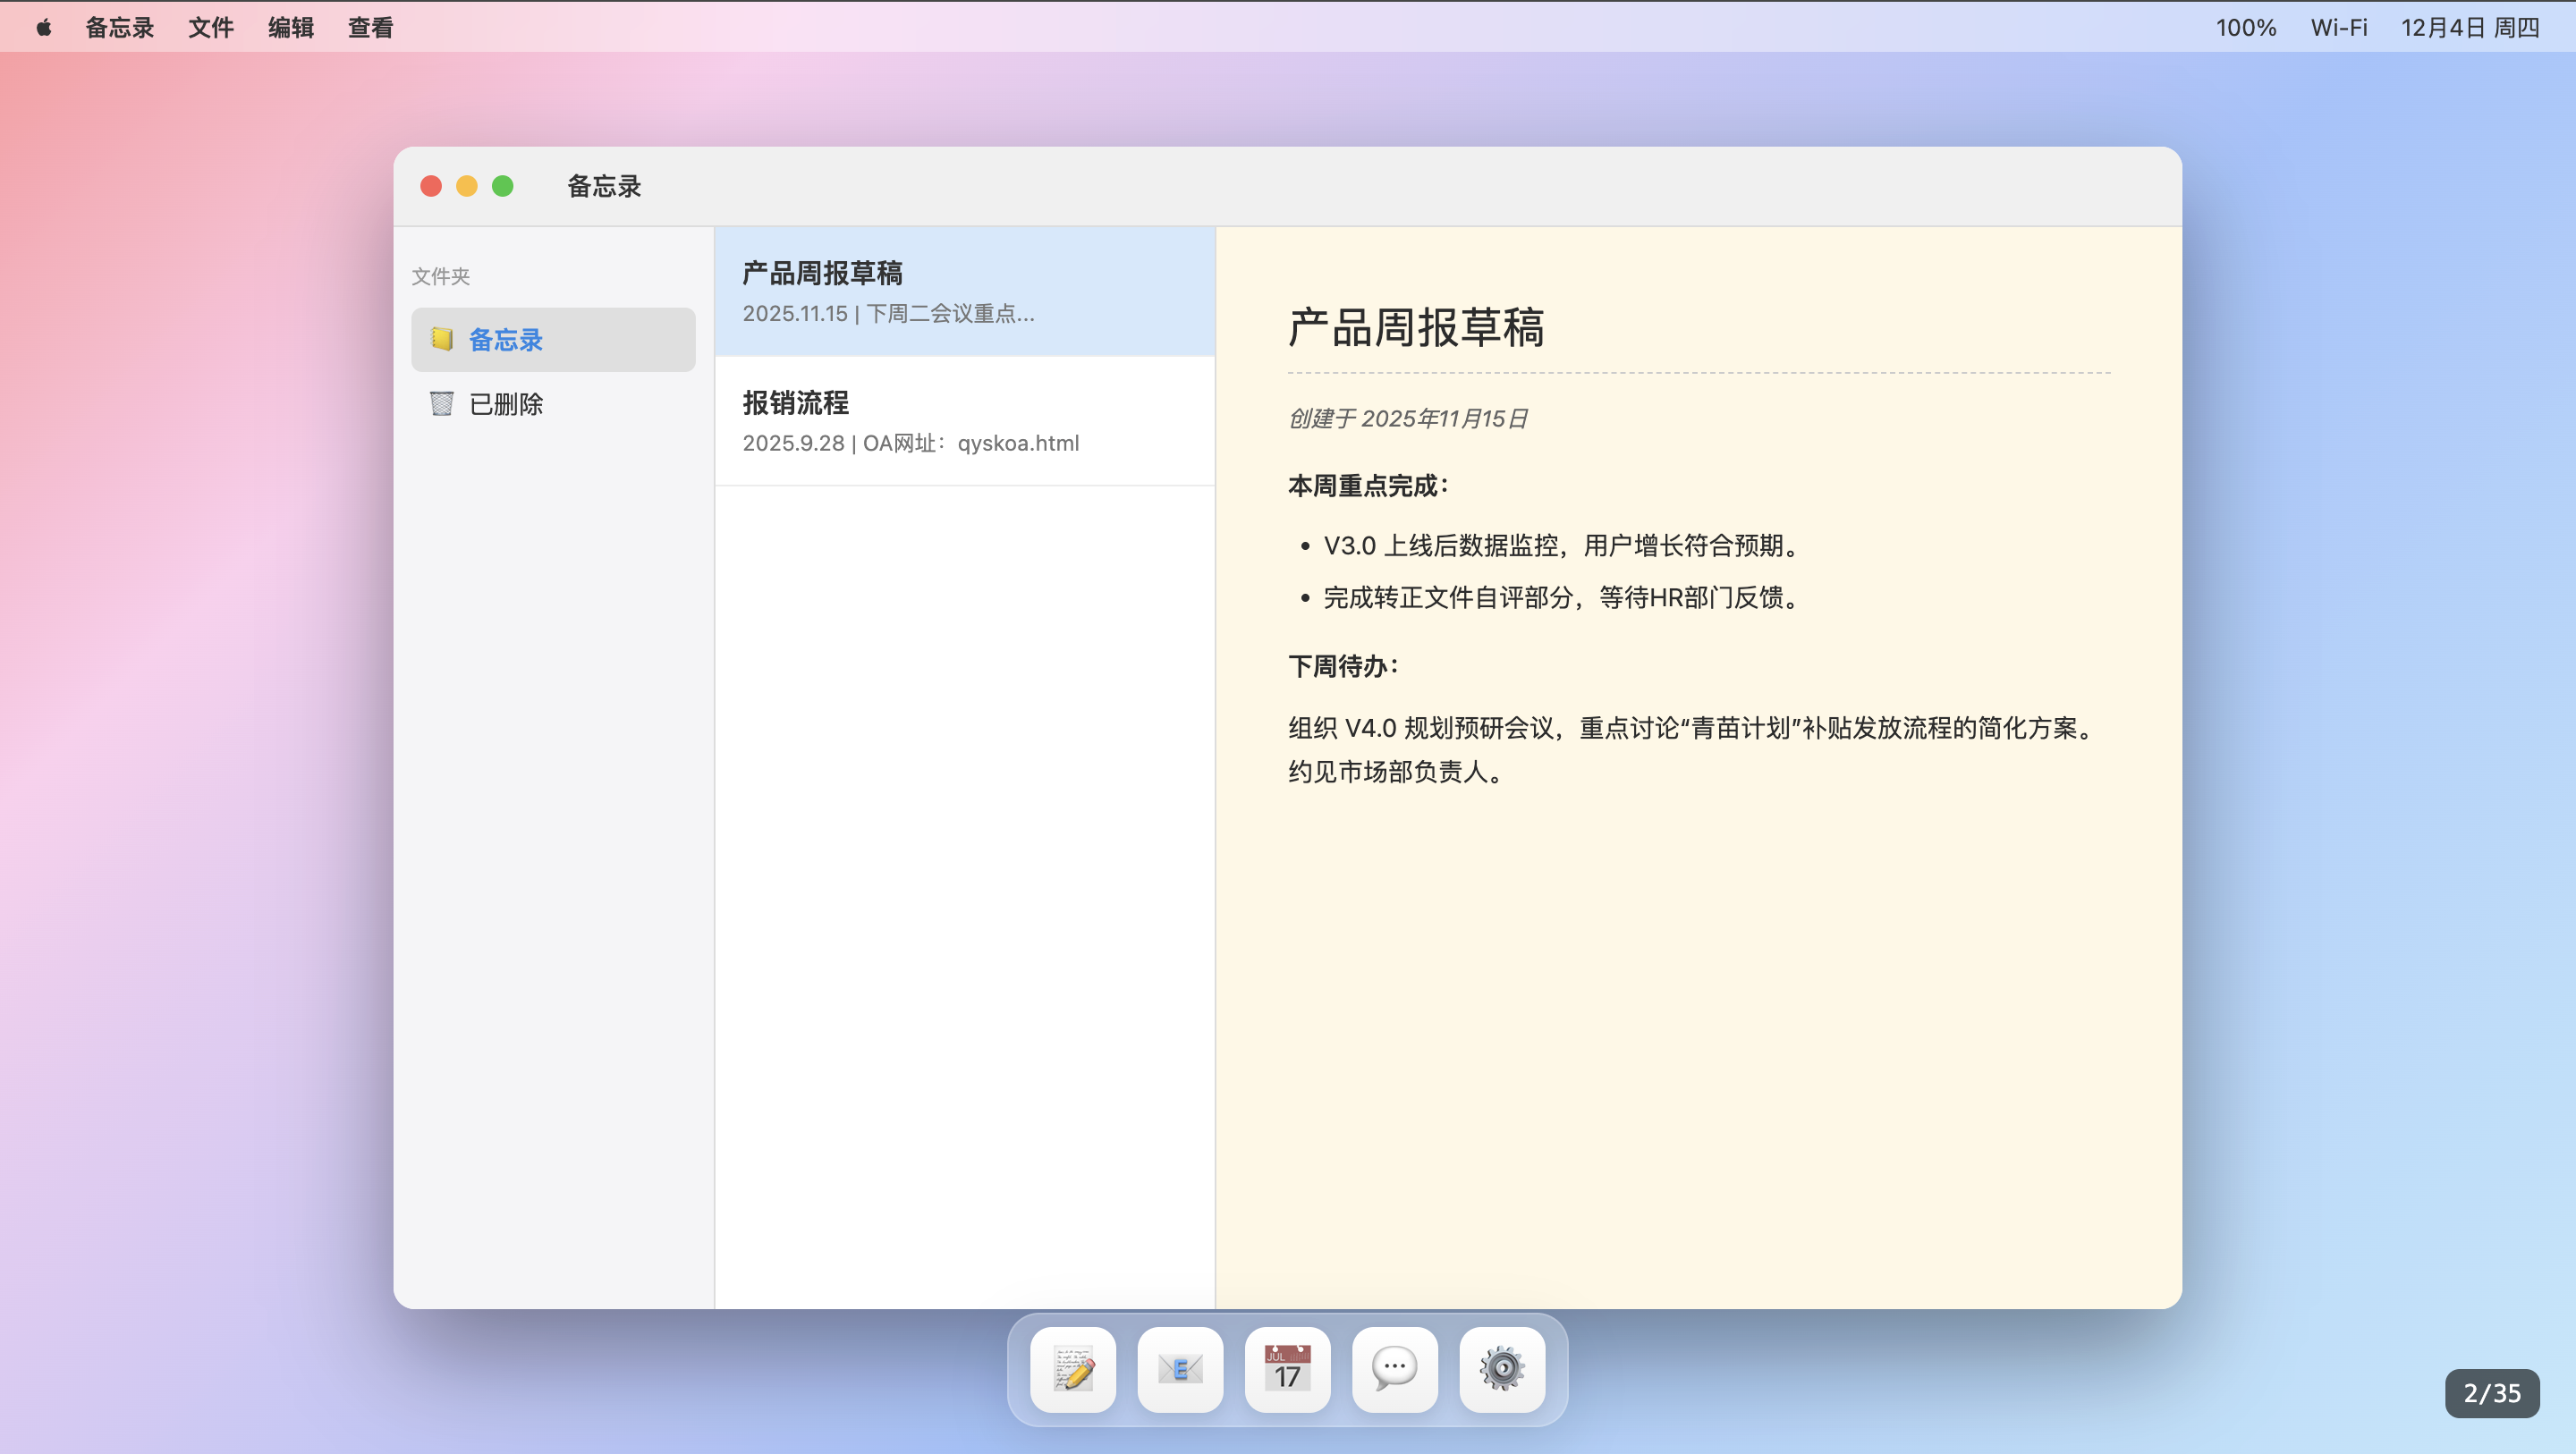The height and width of the screenshot is (1454, 2576).
Task: Click the Apple logo in menu bar
Action: click(x=42, y=27)
